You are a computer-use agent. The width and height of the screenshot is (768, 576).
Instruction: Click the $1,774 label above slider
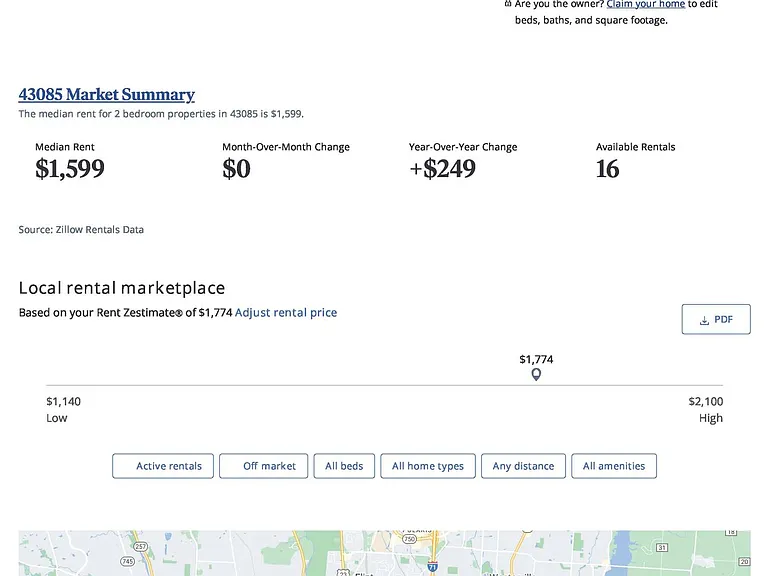[x=536, y=360]
